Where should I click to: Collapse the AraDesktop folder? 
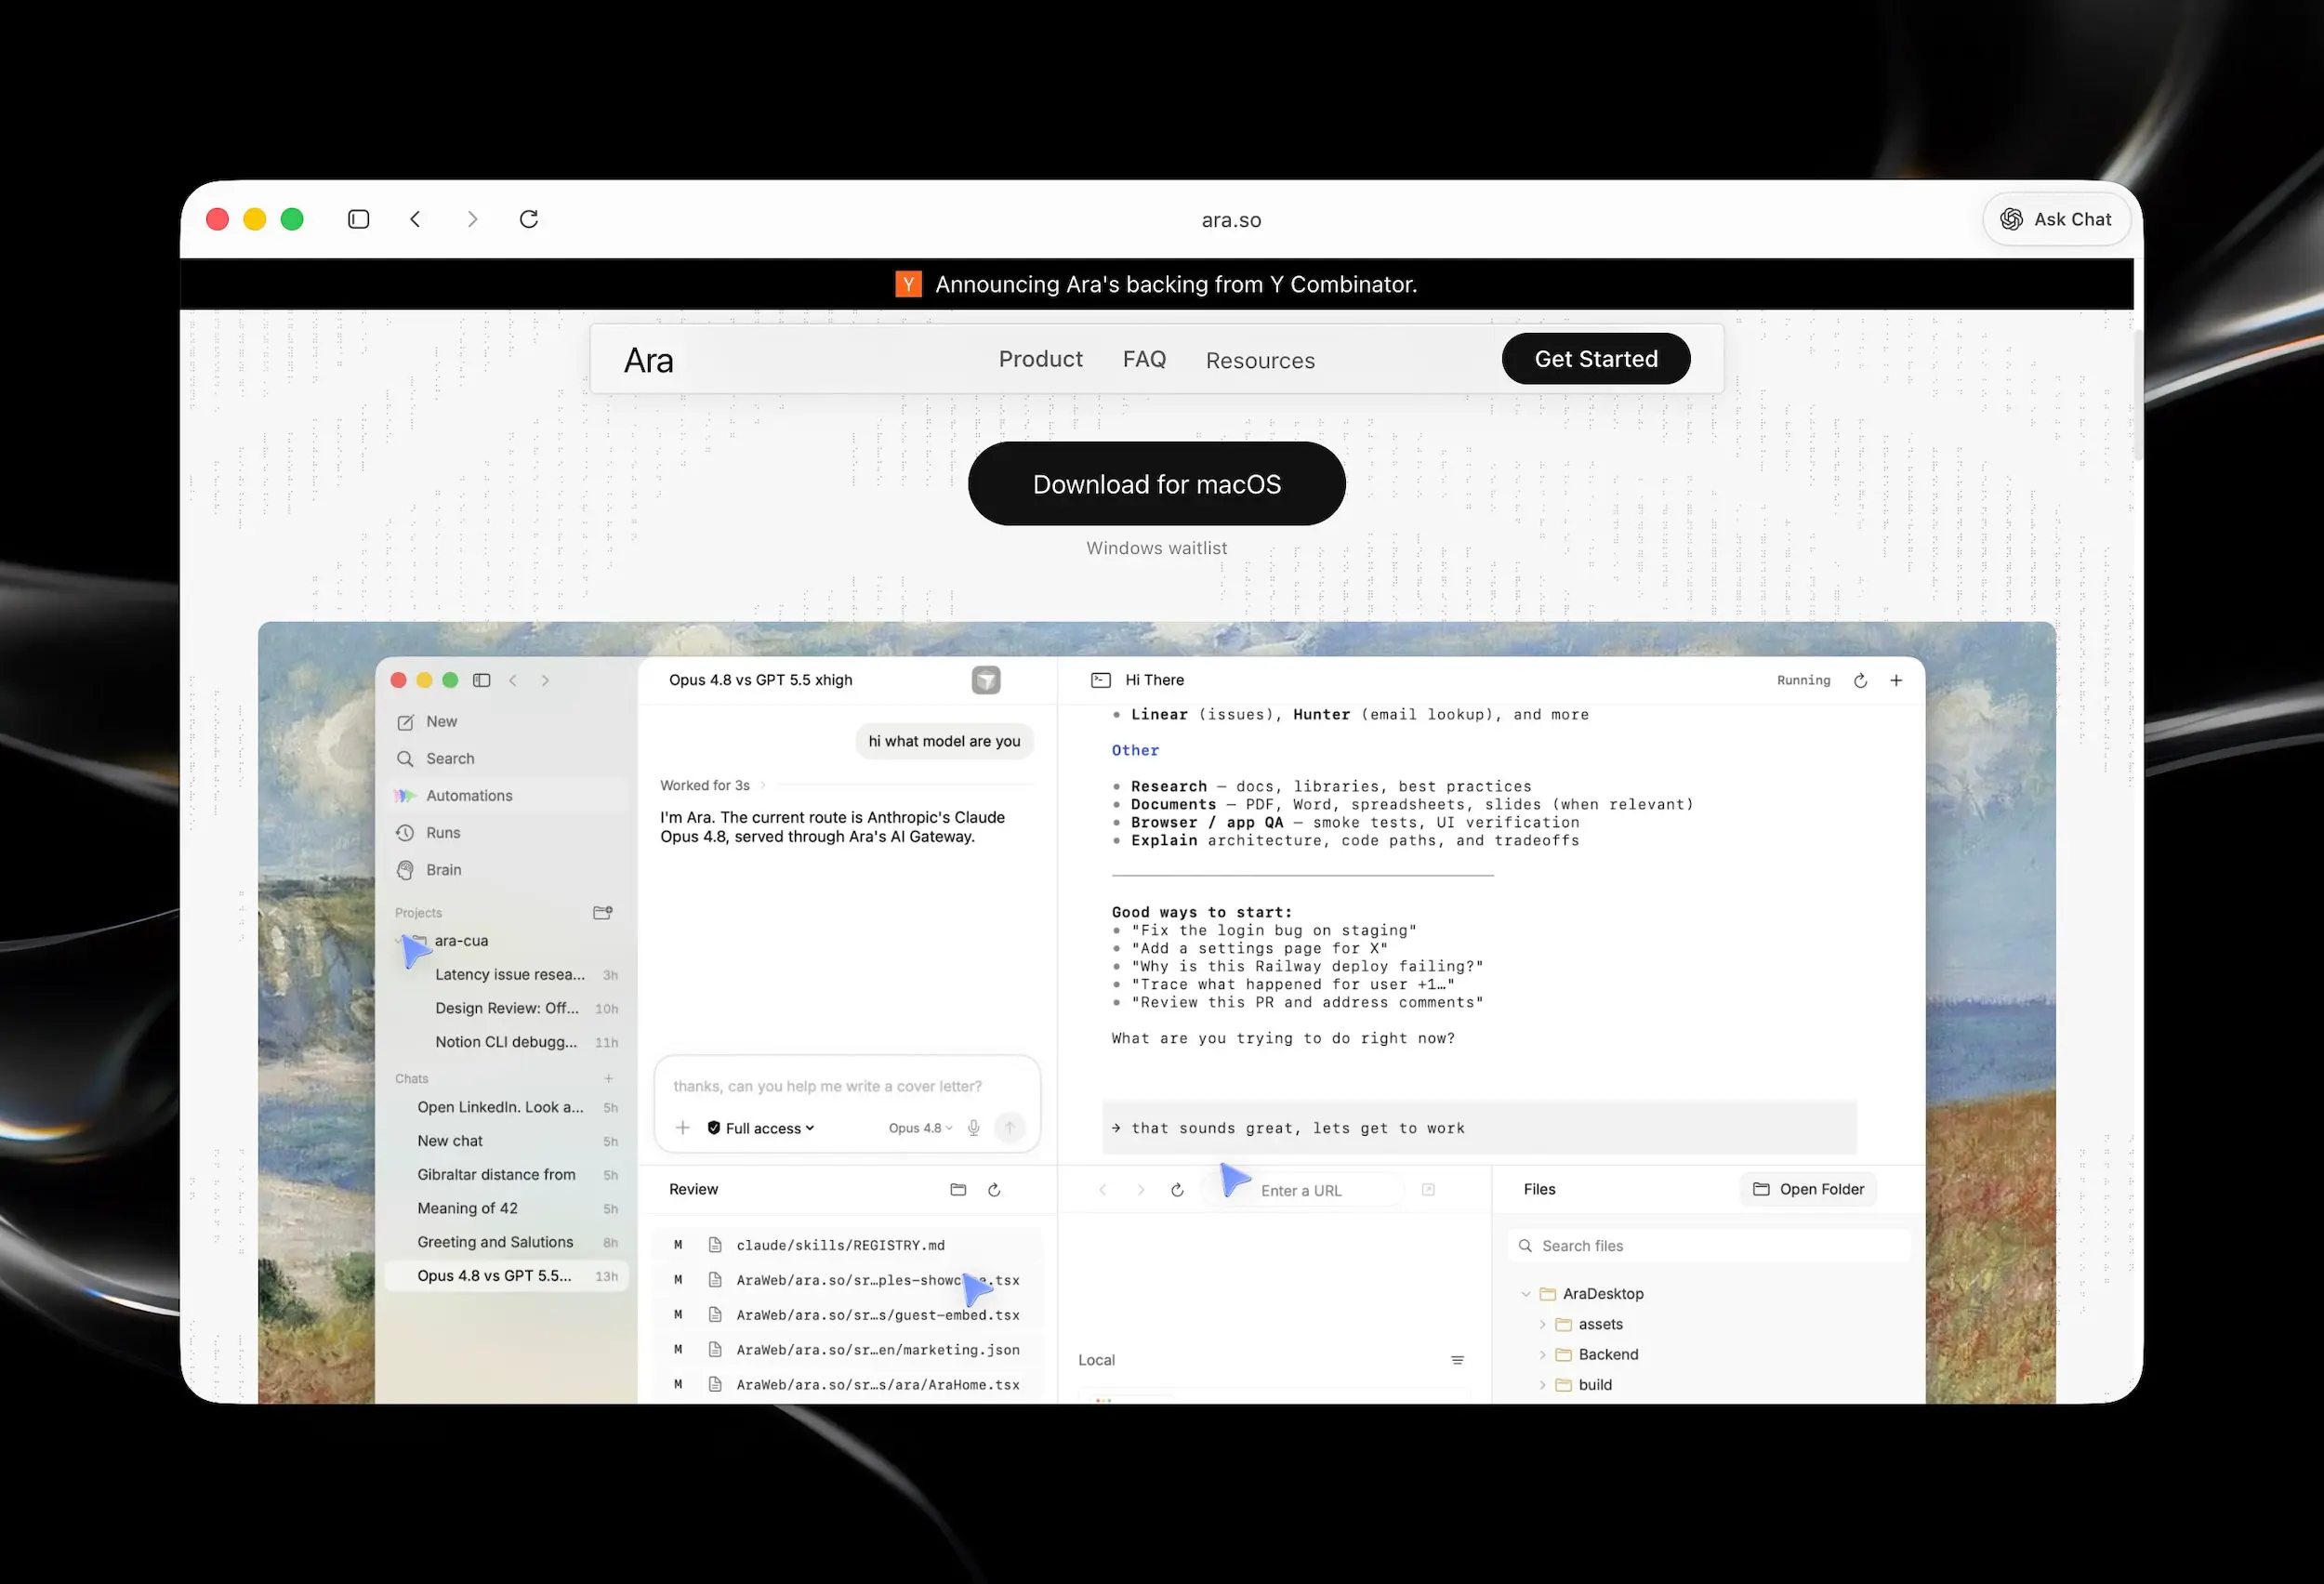click(1525, 1294)
